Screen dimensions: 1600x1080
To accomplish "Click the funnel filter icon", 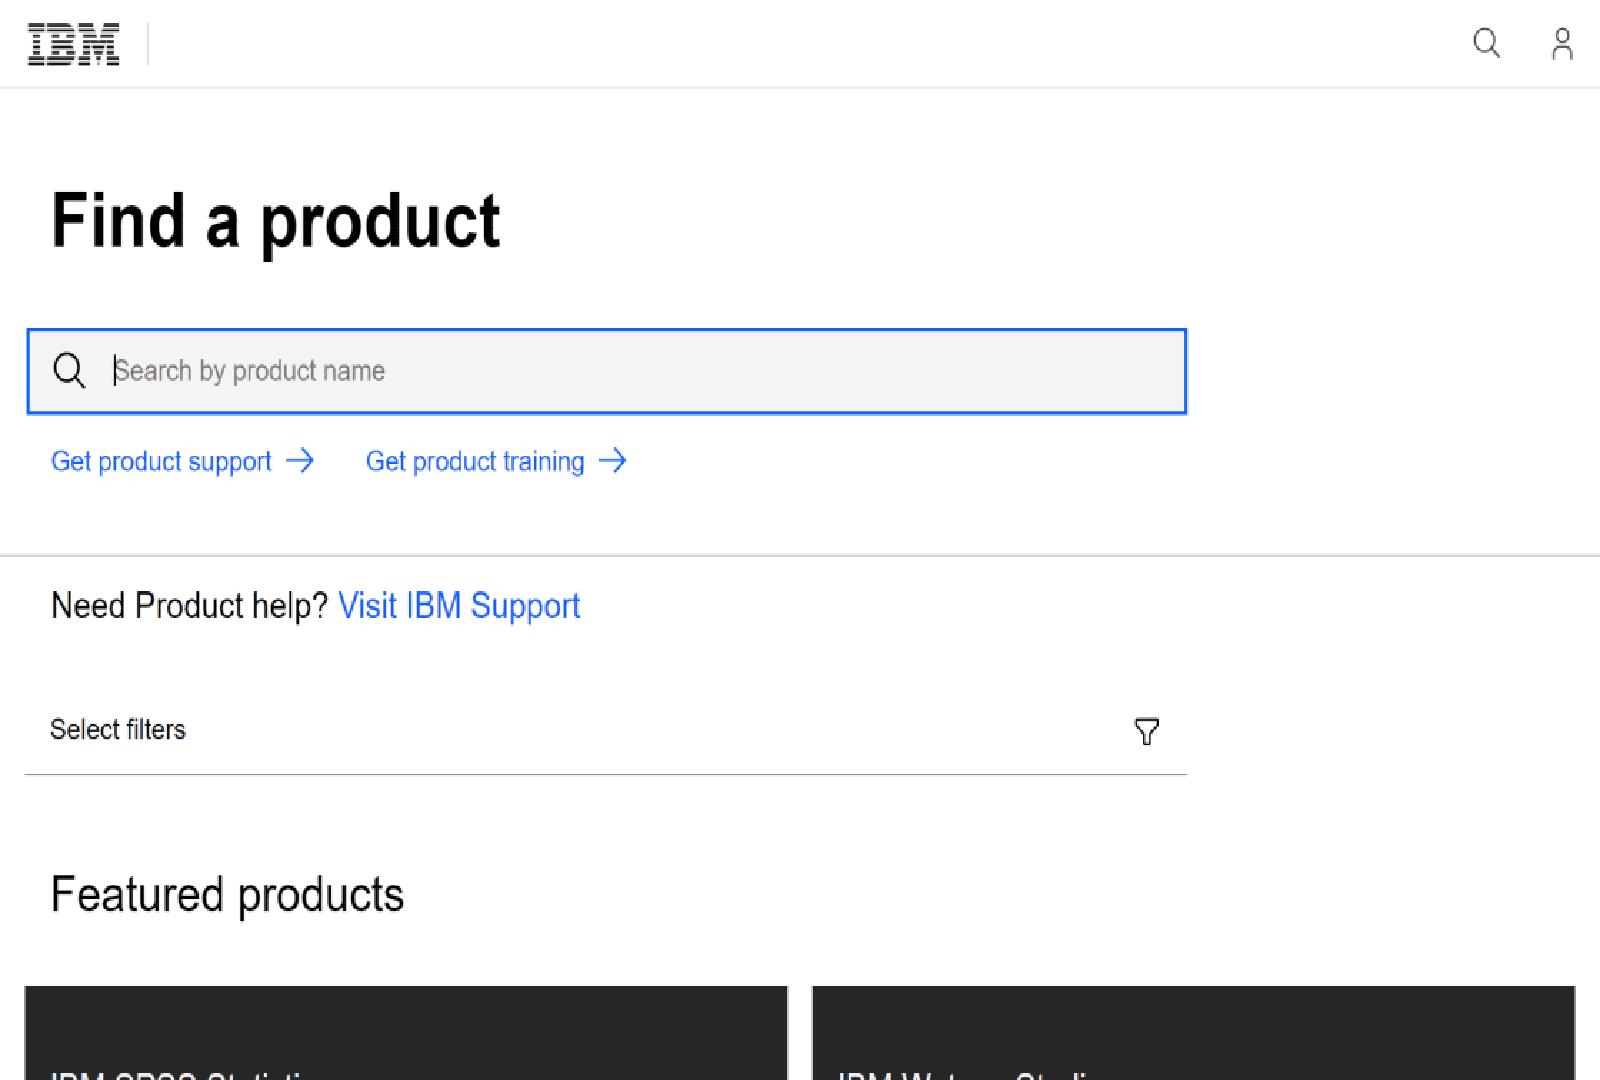I will [1146, 731].
